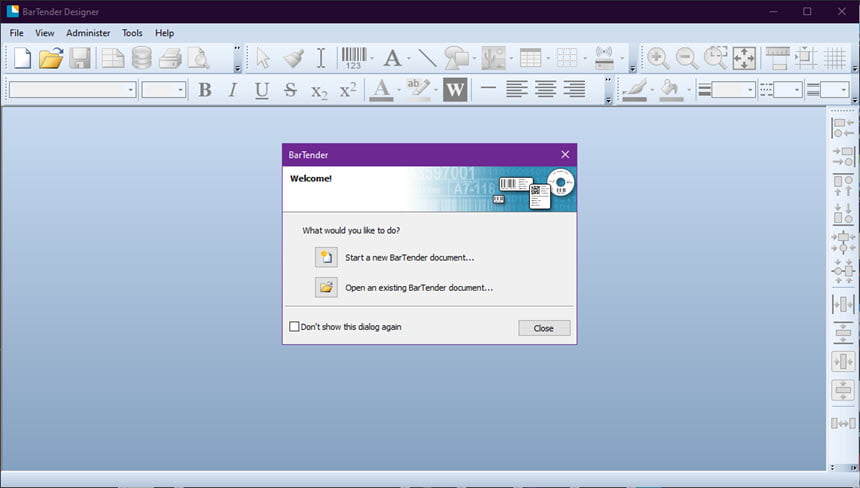Click the fill color bucket swatch

[x=670, y=90]
